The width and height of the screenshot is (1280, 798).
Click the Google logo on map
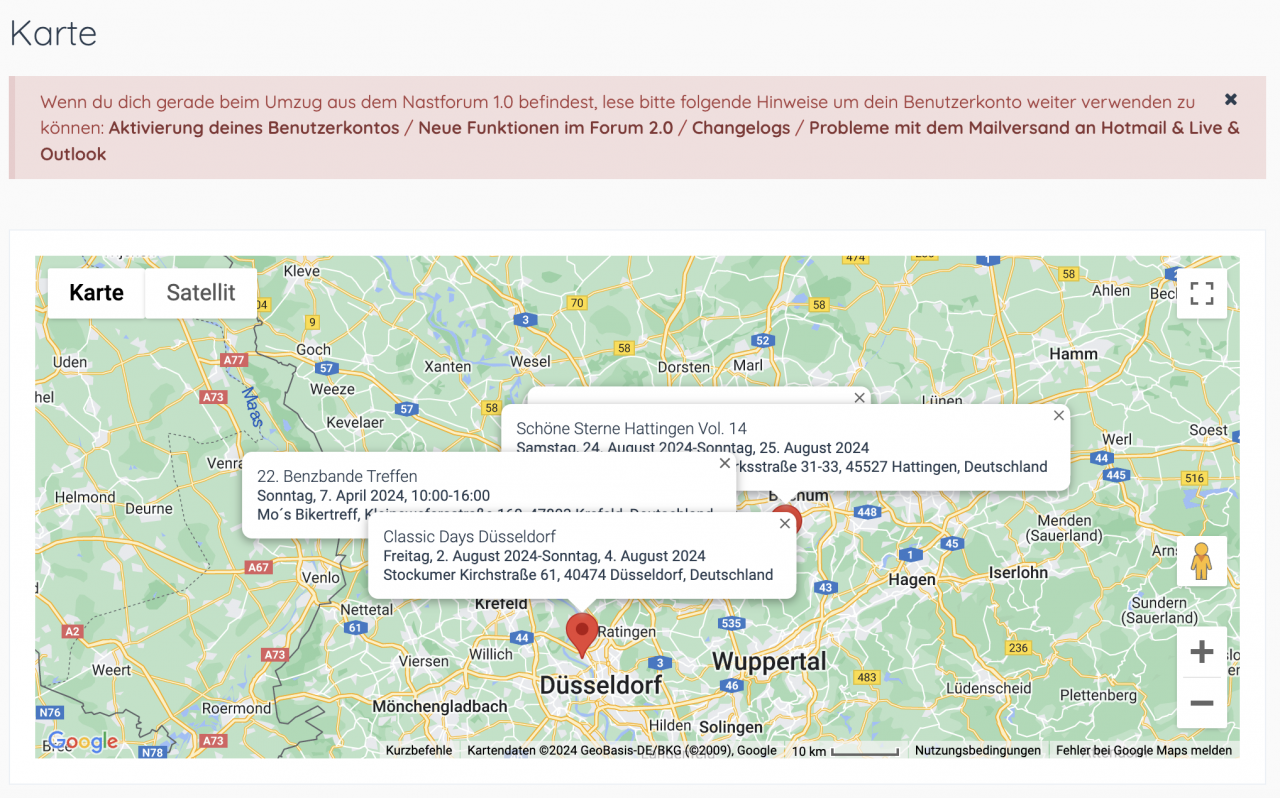coord(82,742)
